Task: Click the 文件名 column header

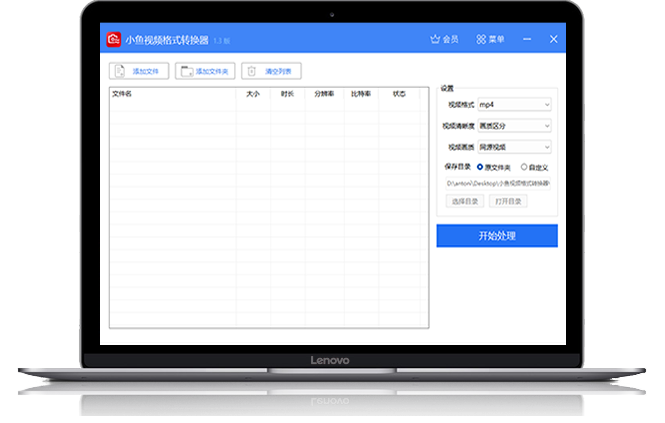Action: [122, 94]
